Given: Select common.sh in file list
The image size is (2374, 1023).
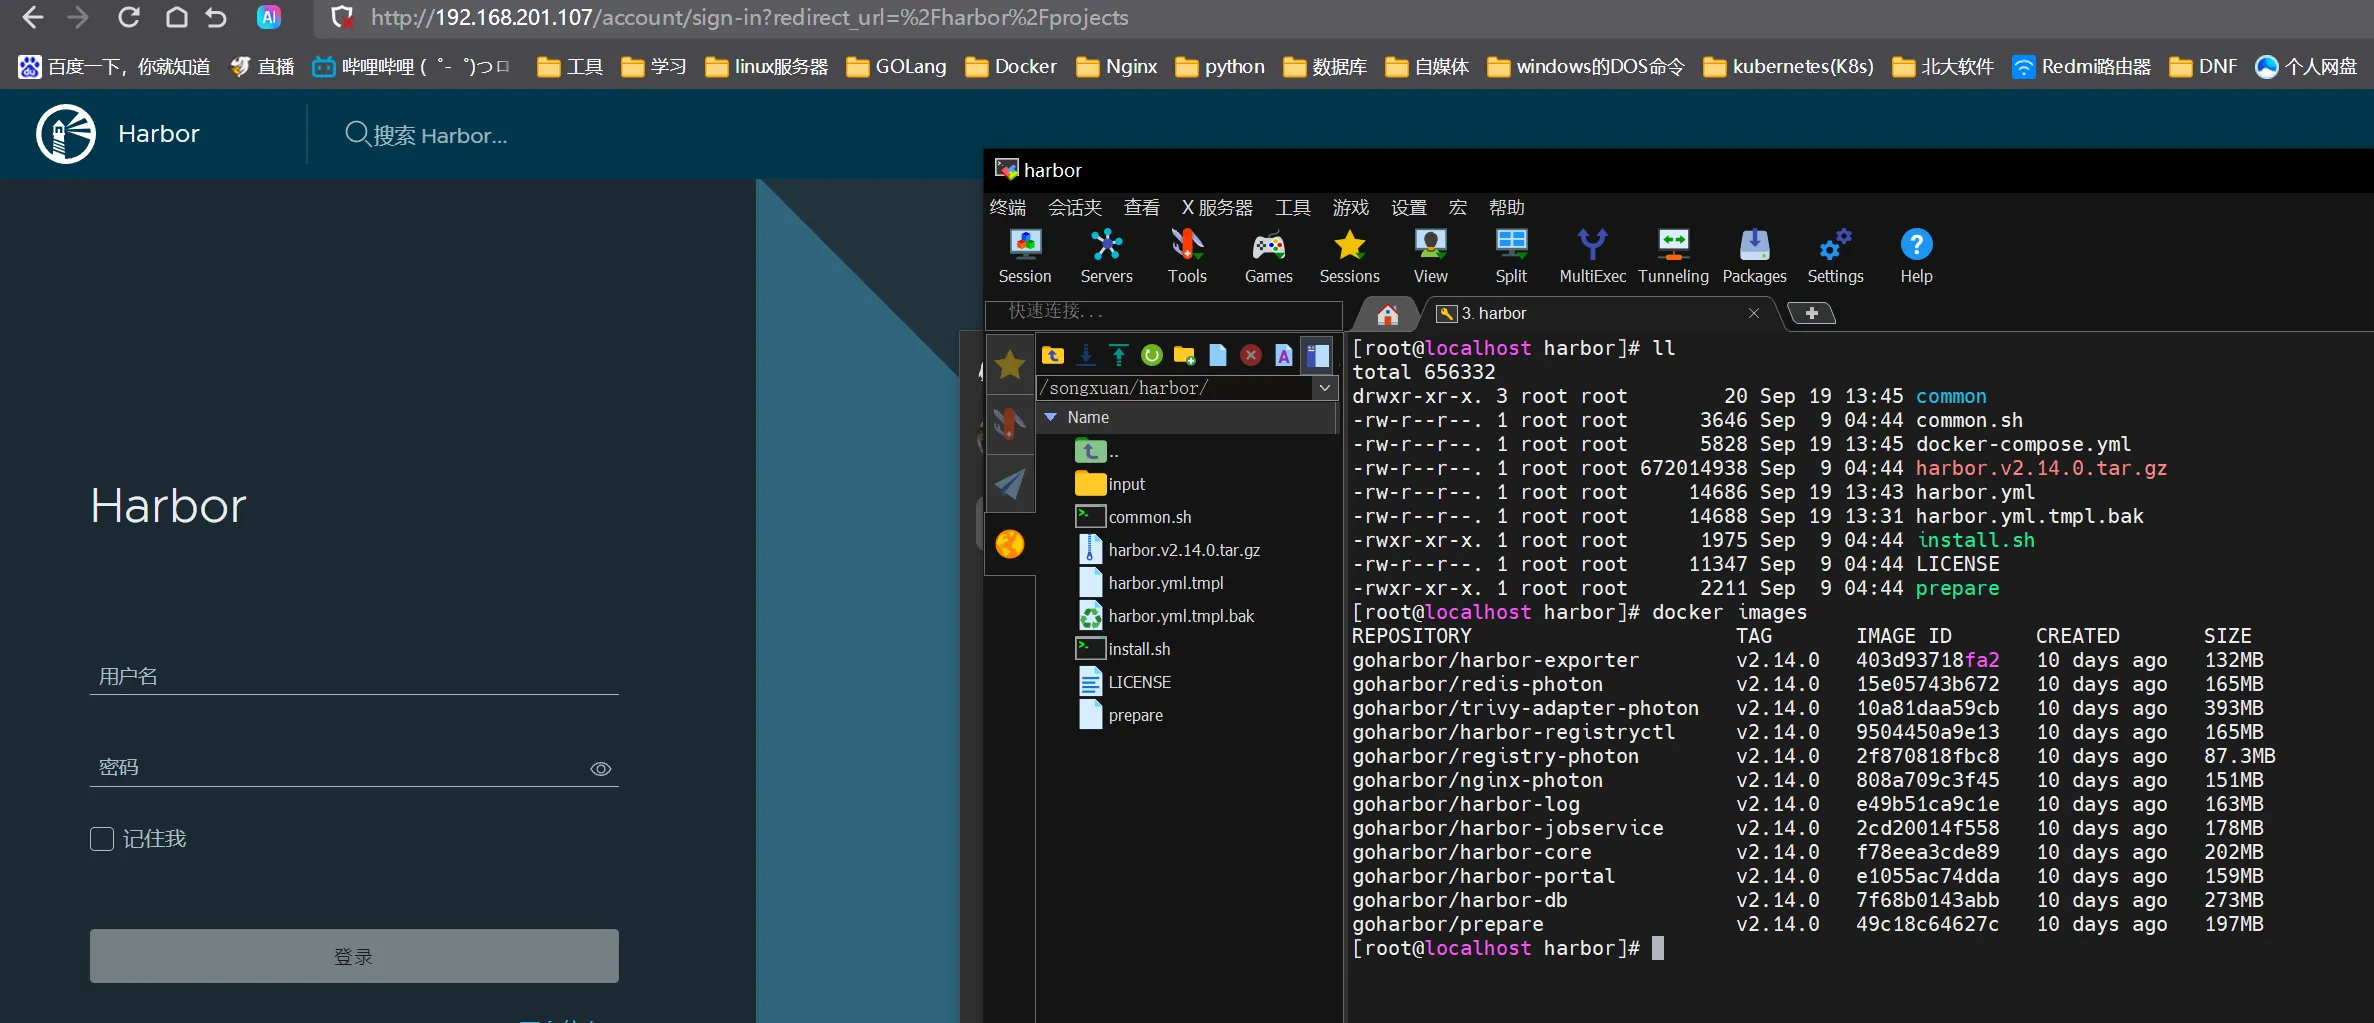Looking at the screenshot, I should [x=1133, y=517].
